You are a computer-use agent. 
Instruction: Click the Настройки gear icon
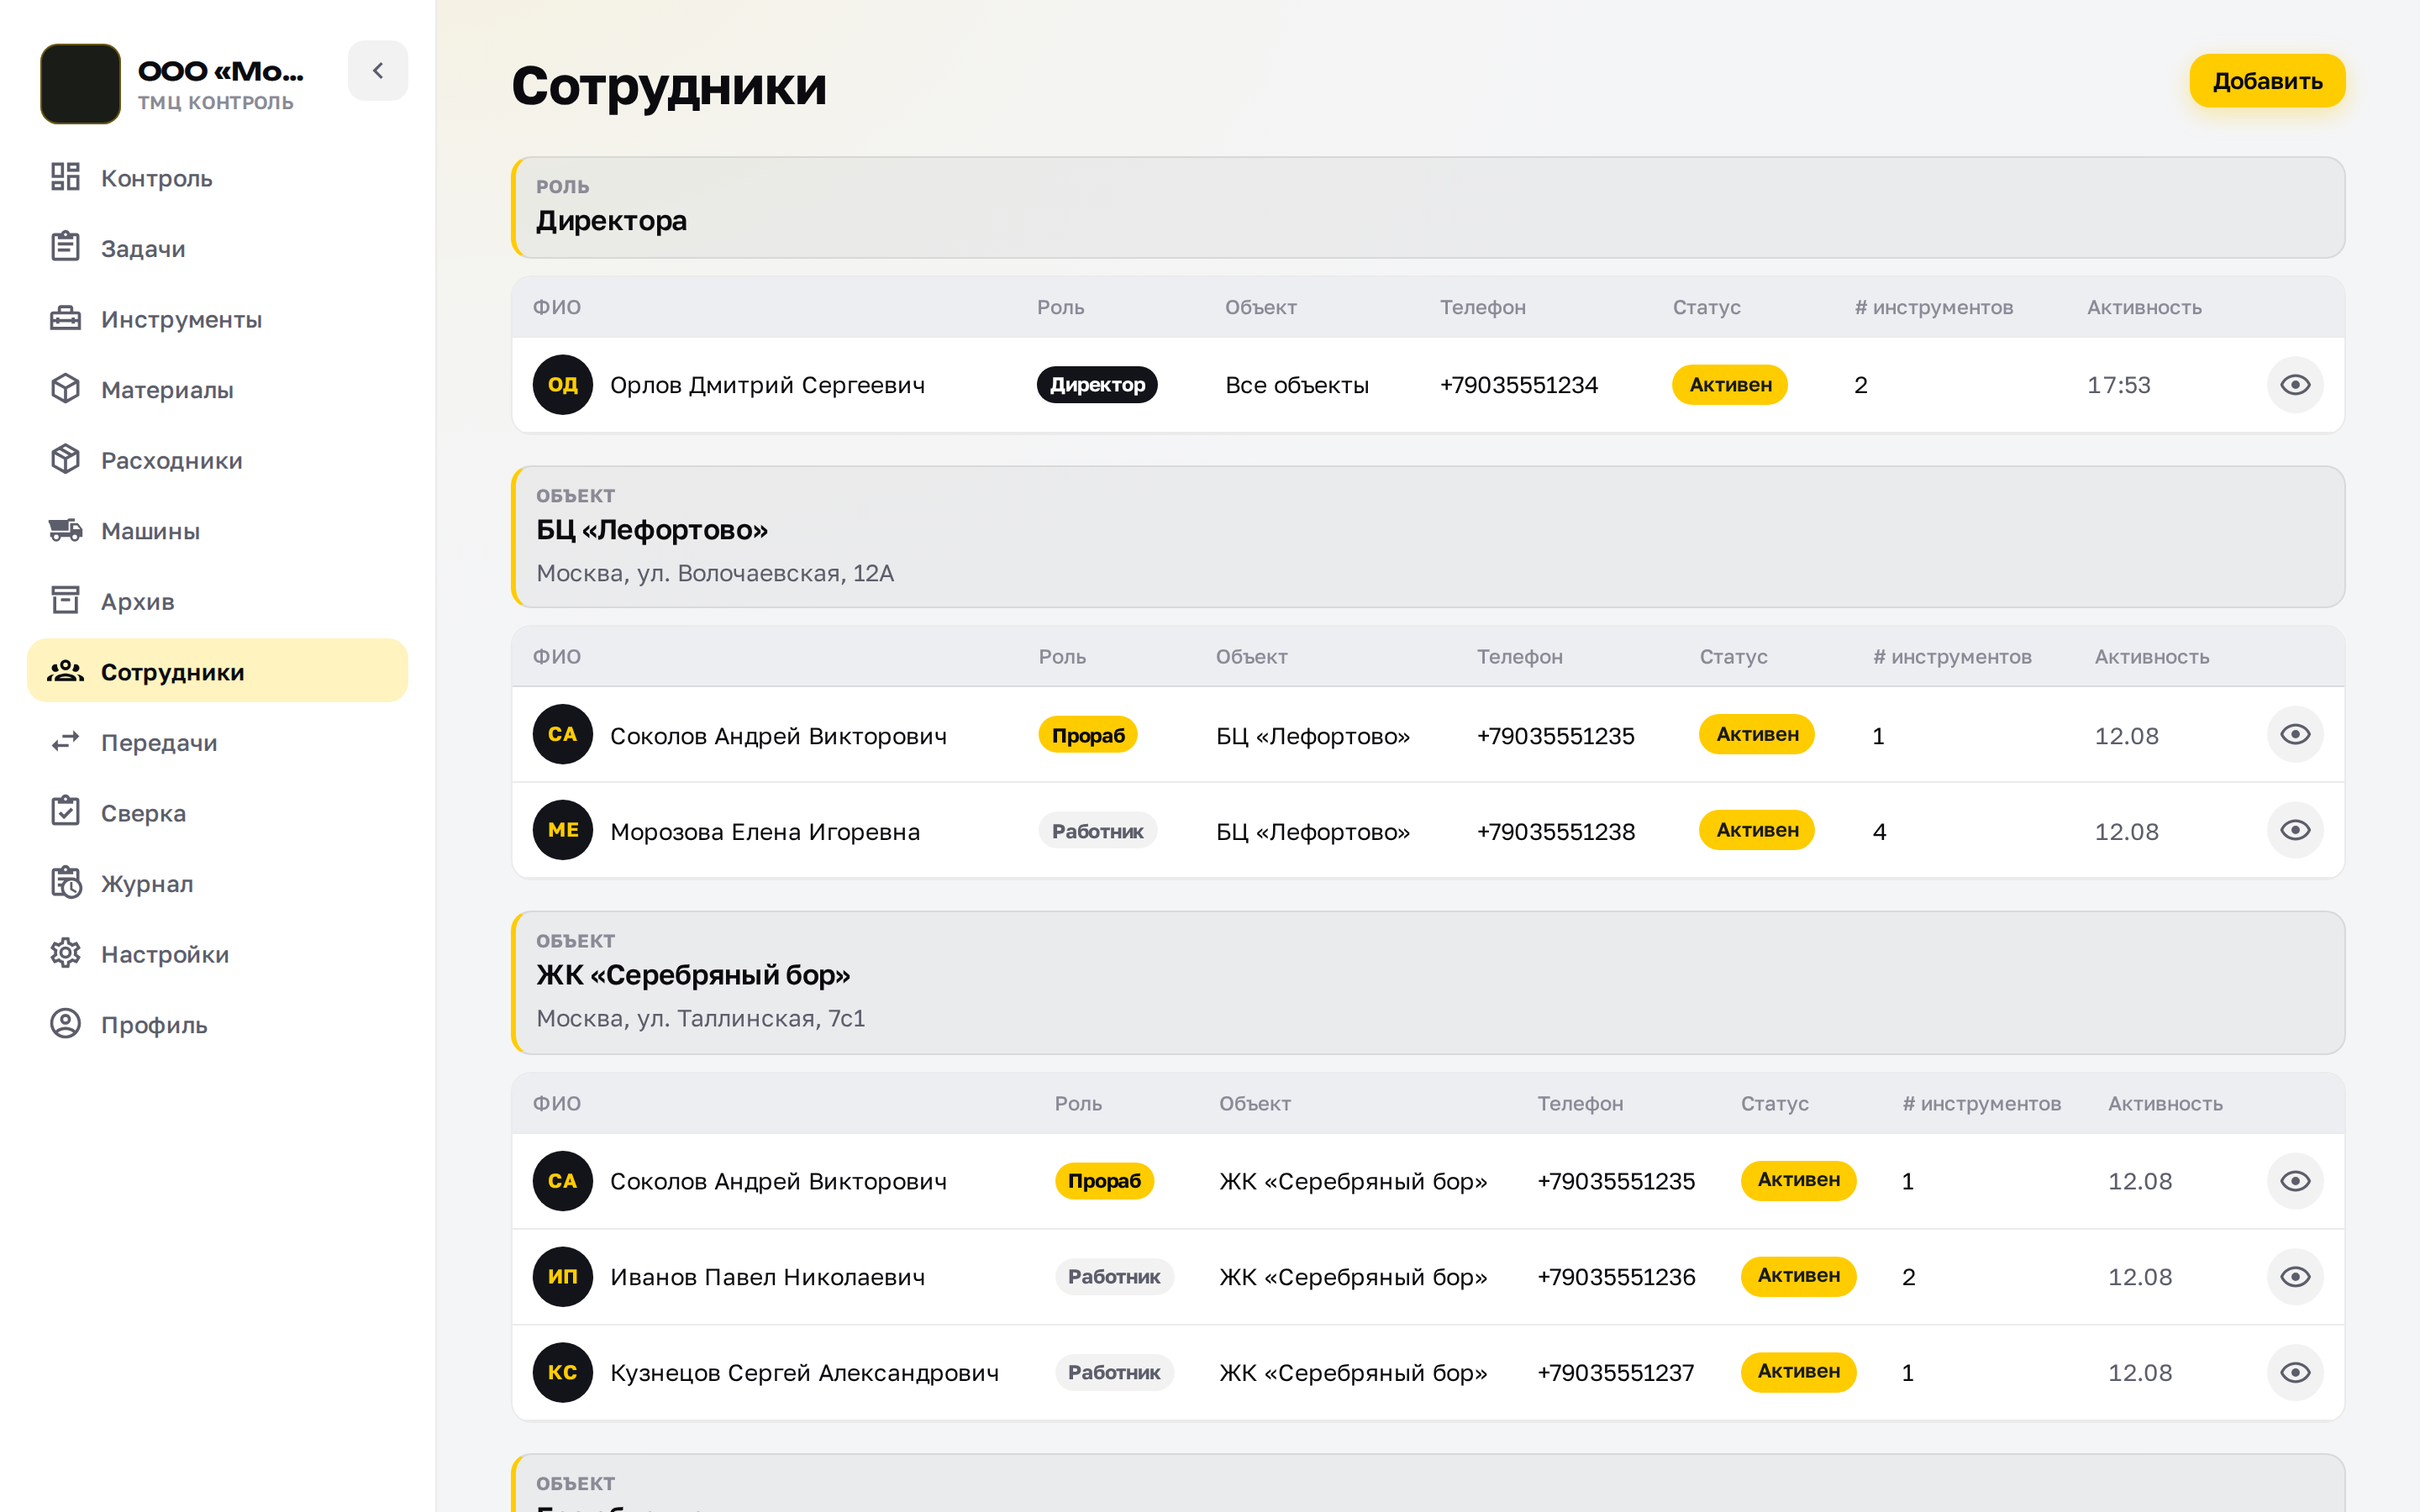coord(65,953)
